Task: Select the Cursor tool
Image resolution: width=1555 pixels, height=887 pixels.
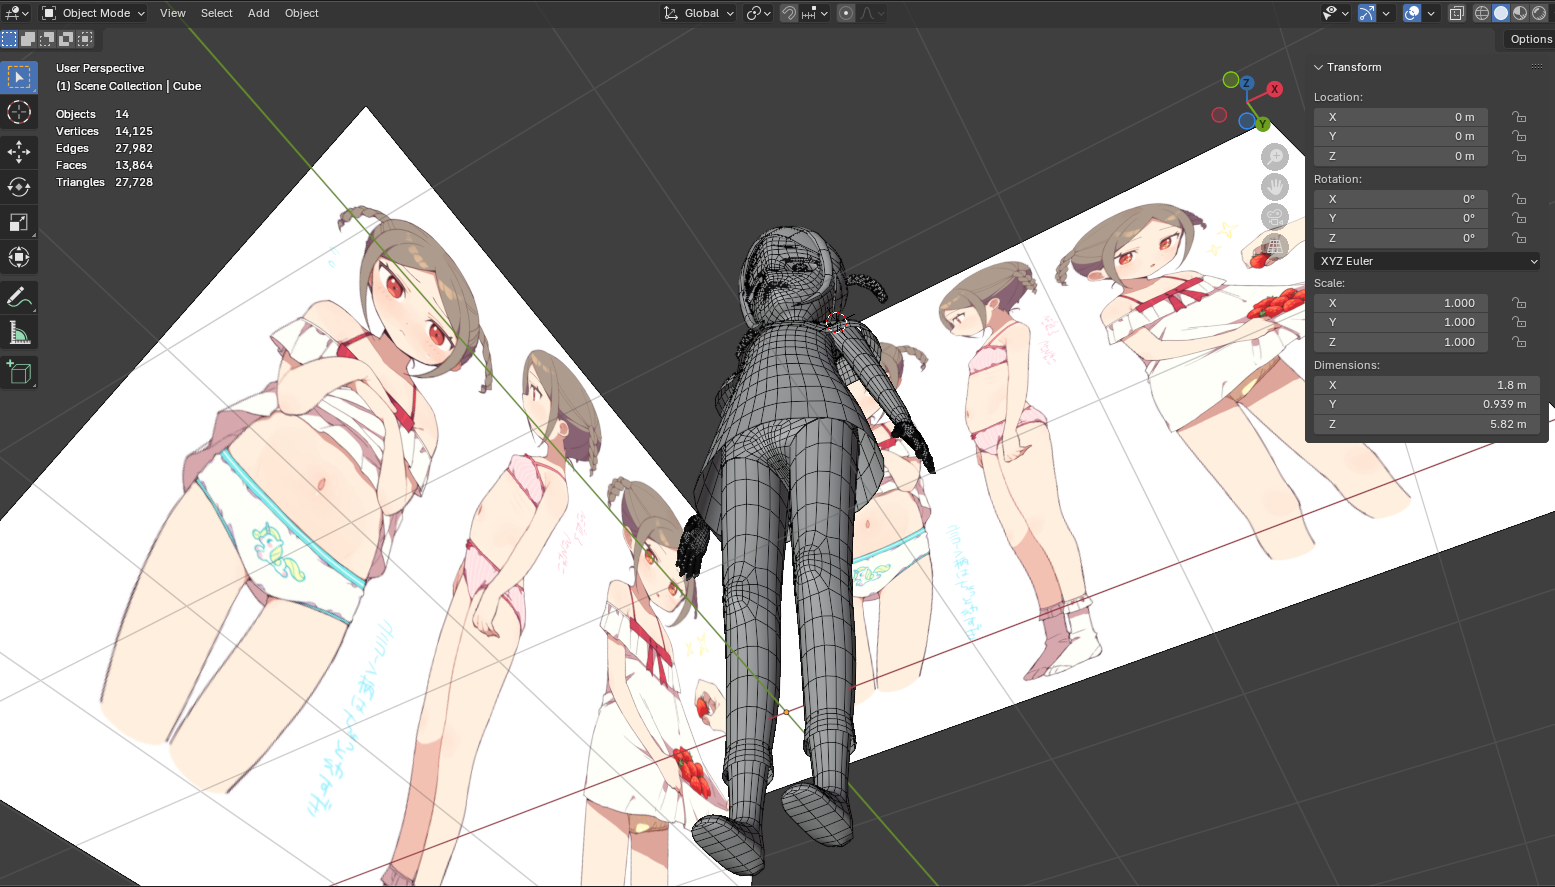Action: (19, 112)
